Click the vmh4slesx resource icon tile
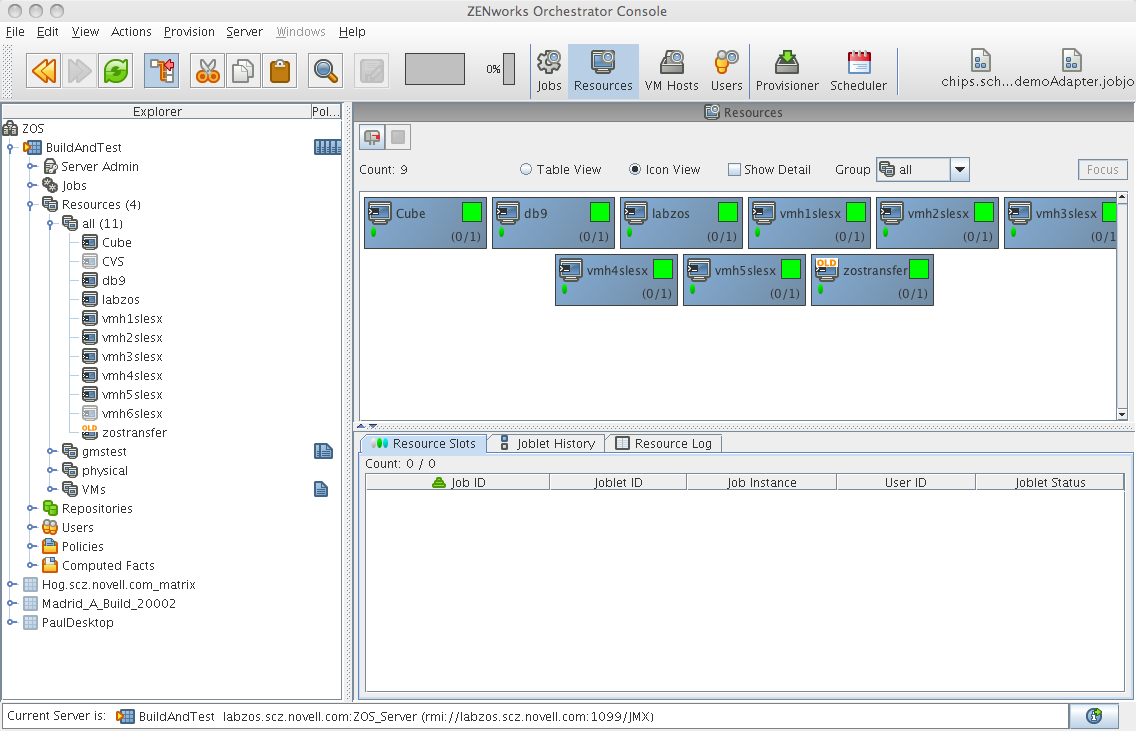The image size is (1136, 731). coord(617,280)
